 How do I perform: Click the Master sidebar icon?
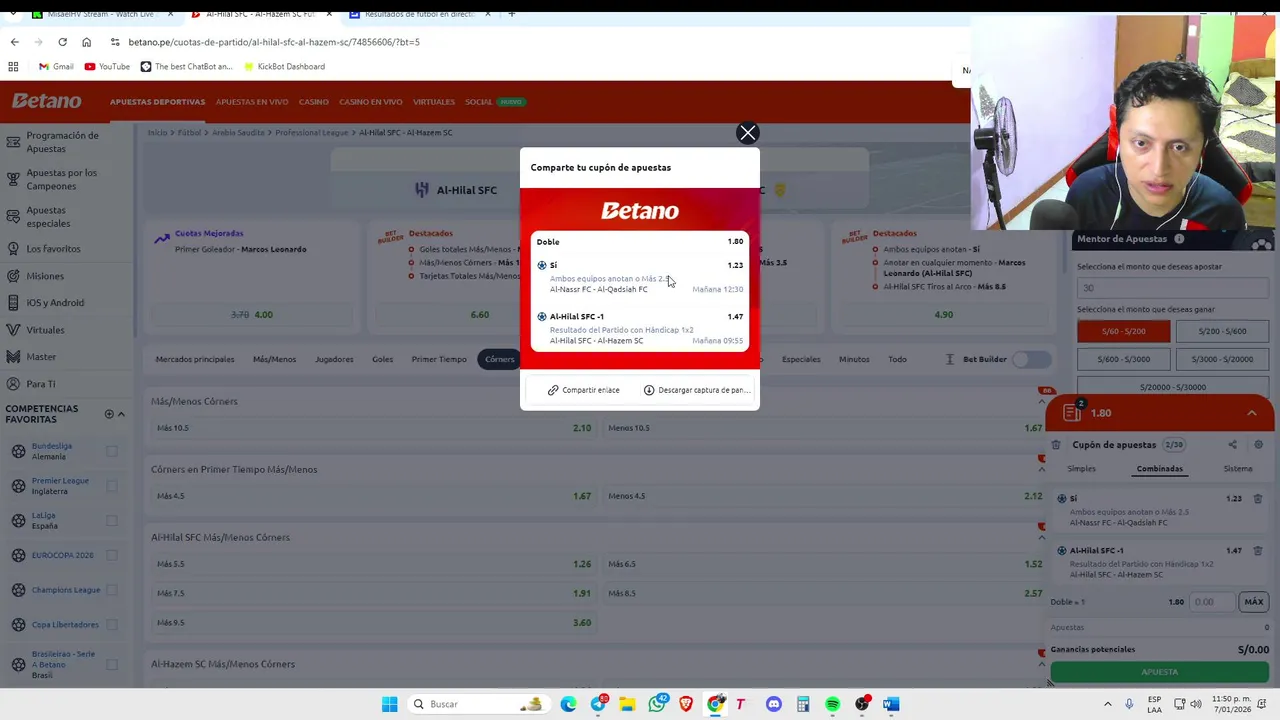point(13,357)
